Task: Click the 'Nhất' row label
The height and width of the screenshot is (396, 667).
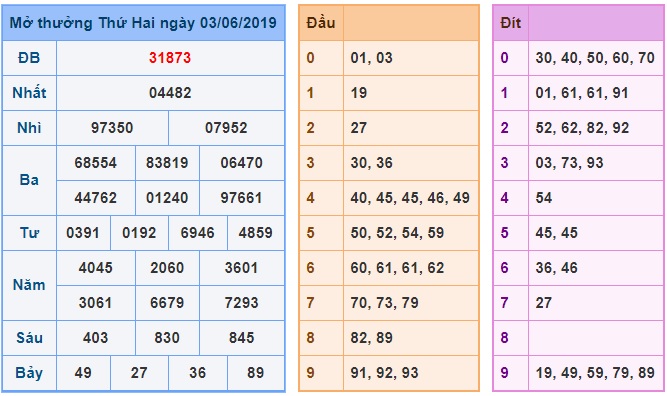Action: coord(29,92)
